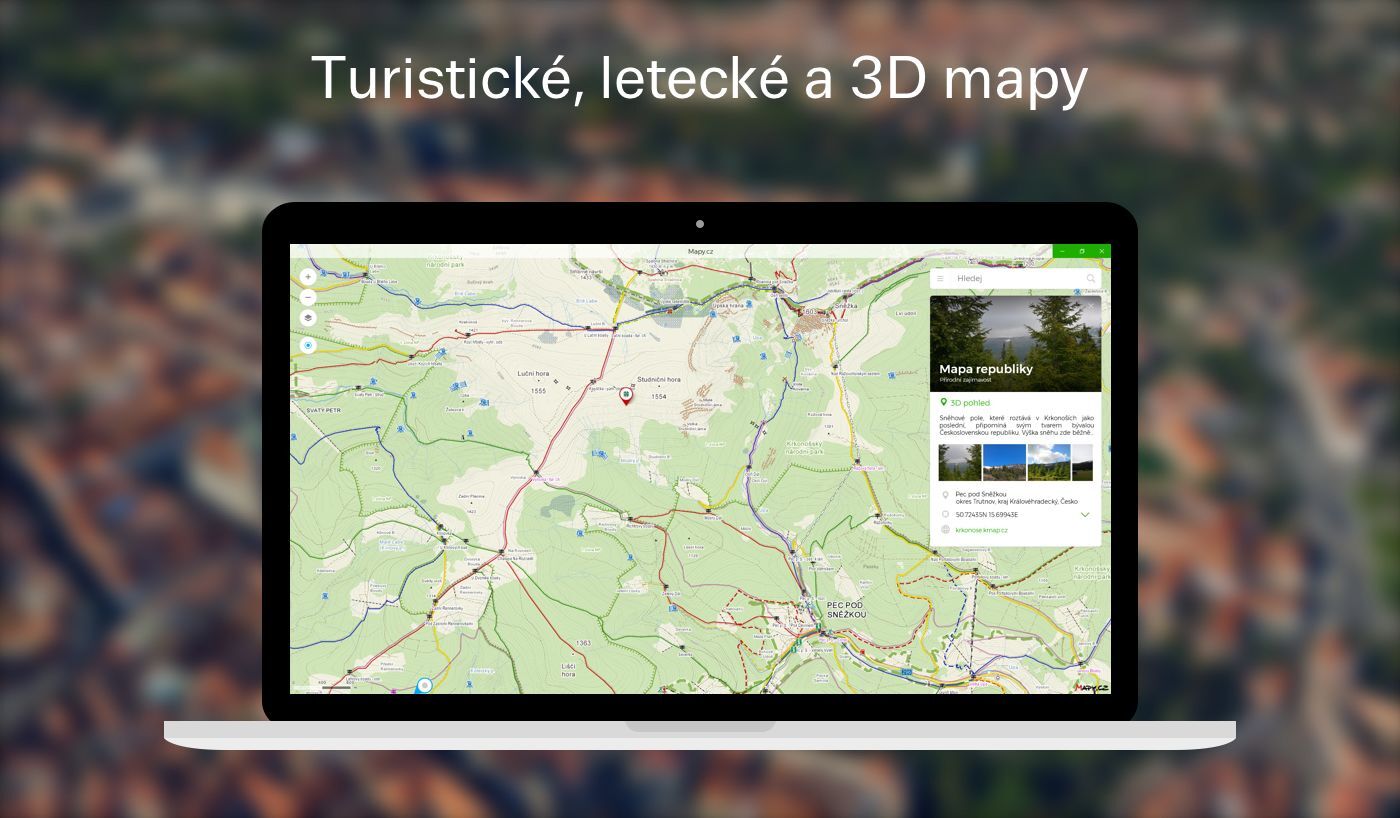Viewport: 1400px width, 818px height.
Task: Click the Mapy.cz logo in the map corner
Action: 1092,687
